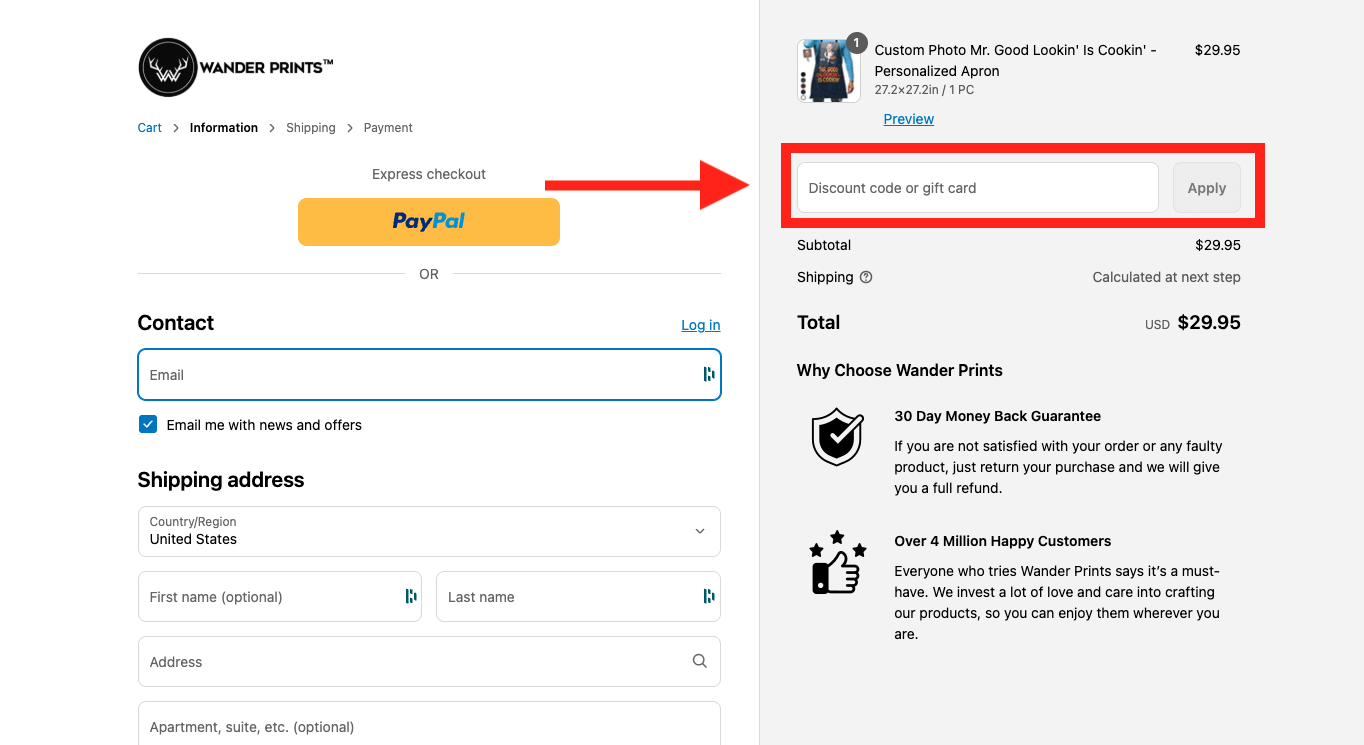The height and width of the screenshot is (745, 1364).
Task: Click the address field search magnifier icon
Action: (x=699, y=661)
